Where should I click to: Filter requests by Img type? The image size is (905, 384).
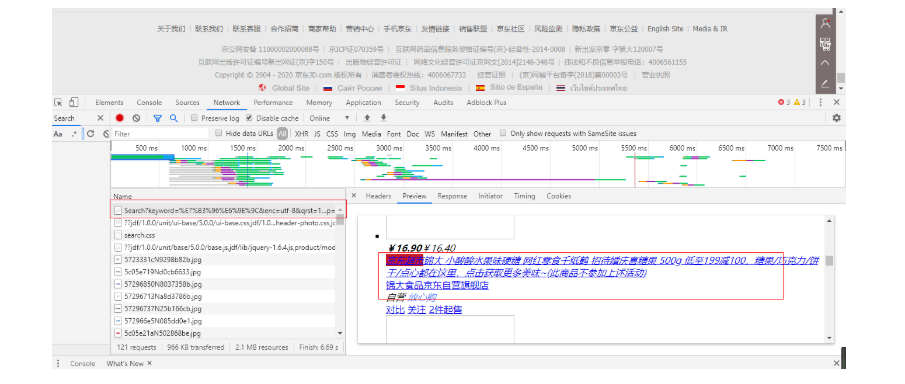(x=349, y=133)
